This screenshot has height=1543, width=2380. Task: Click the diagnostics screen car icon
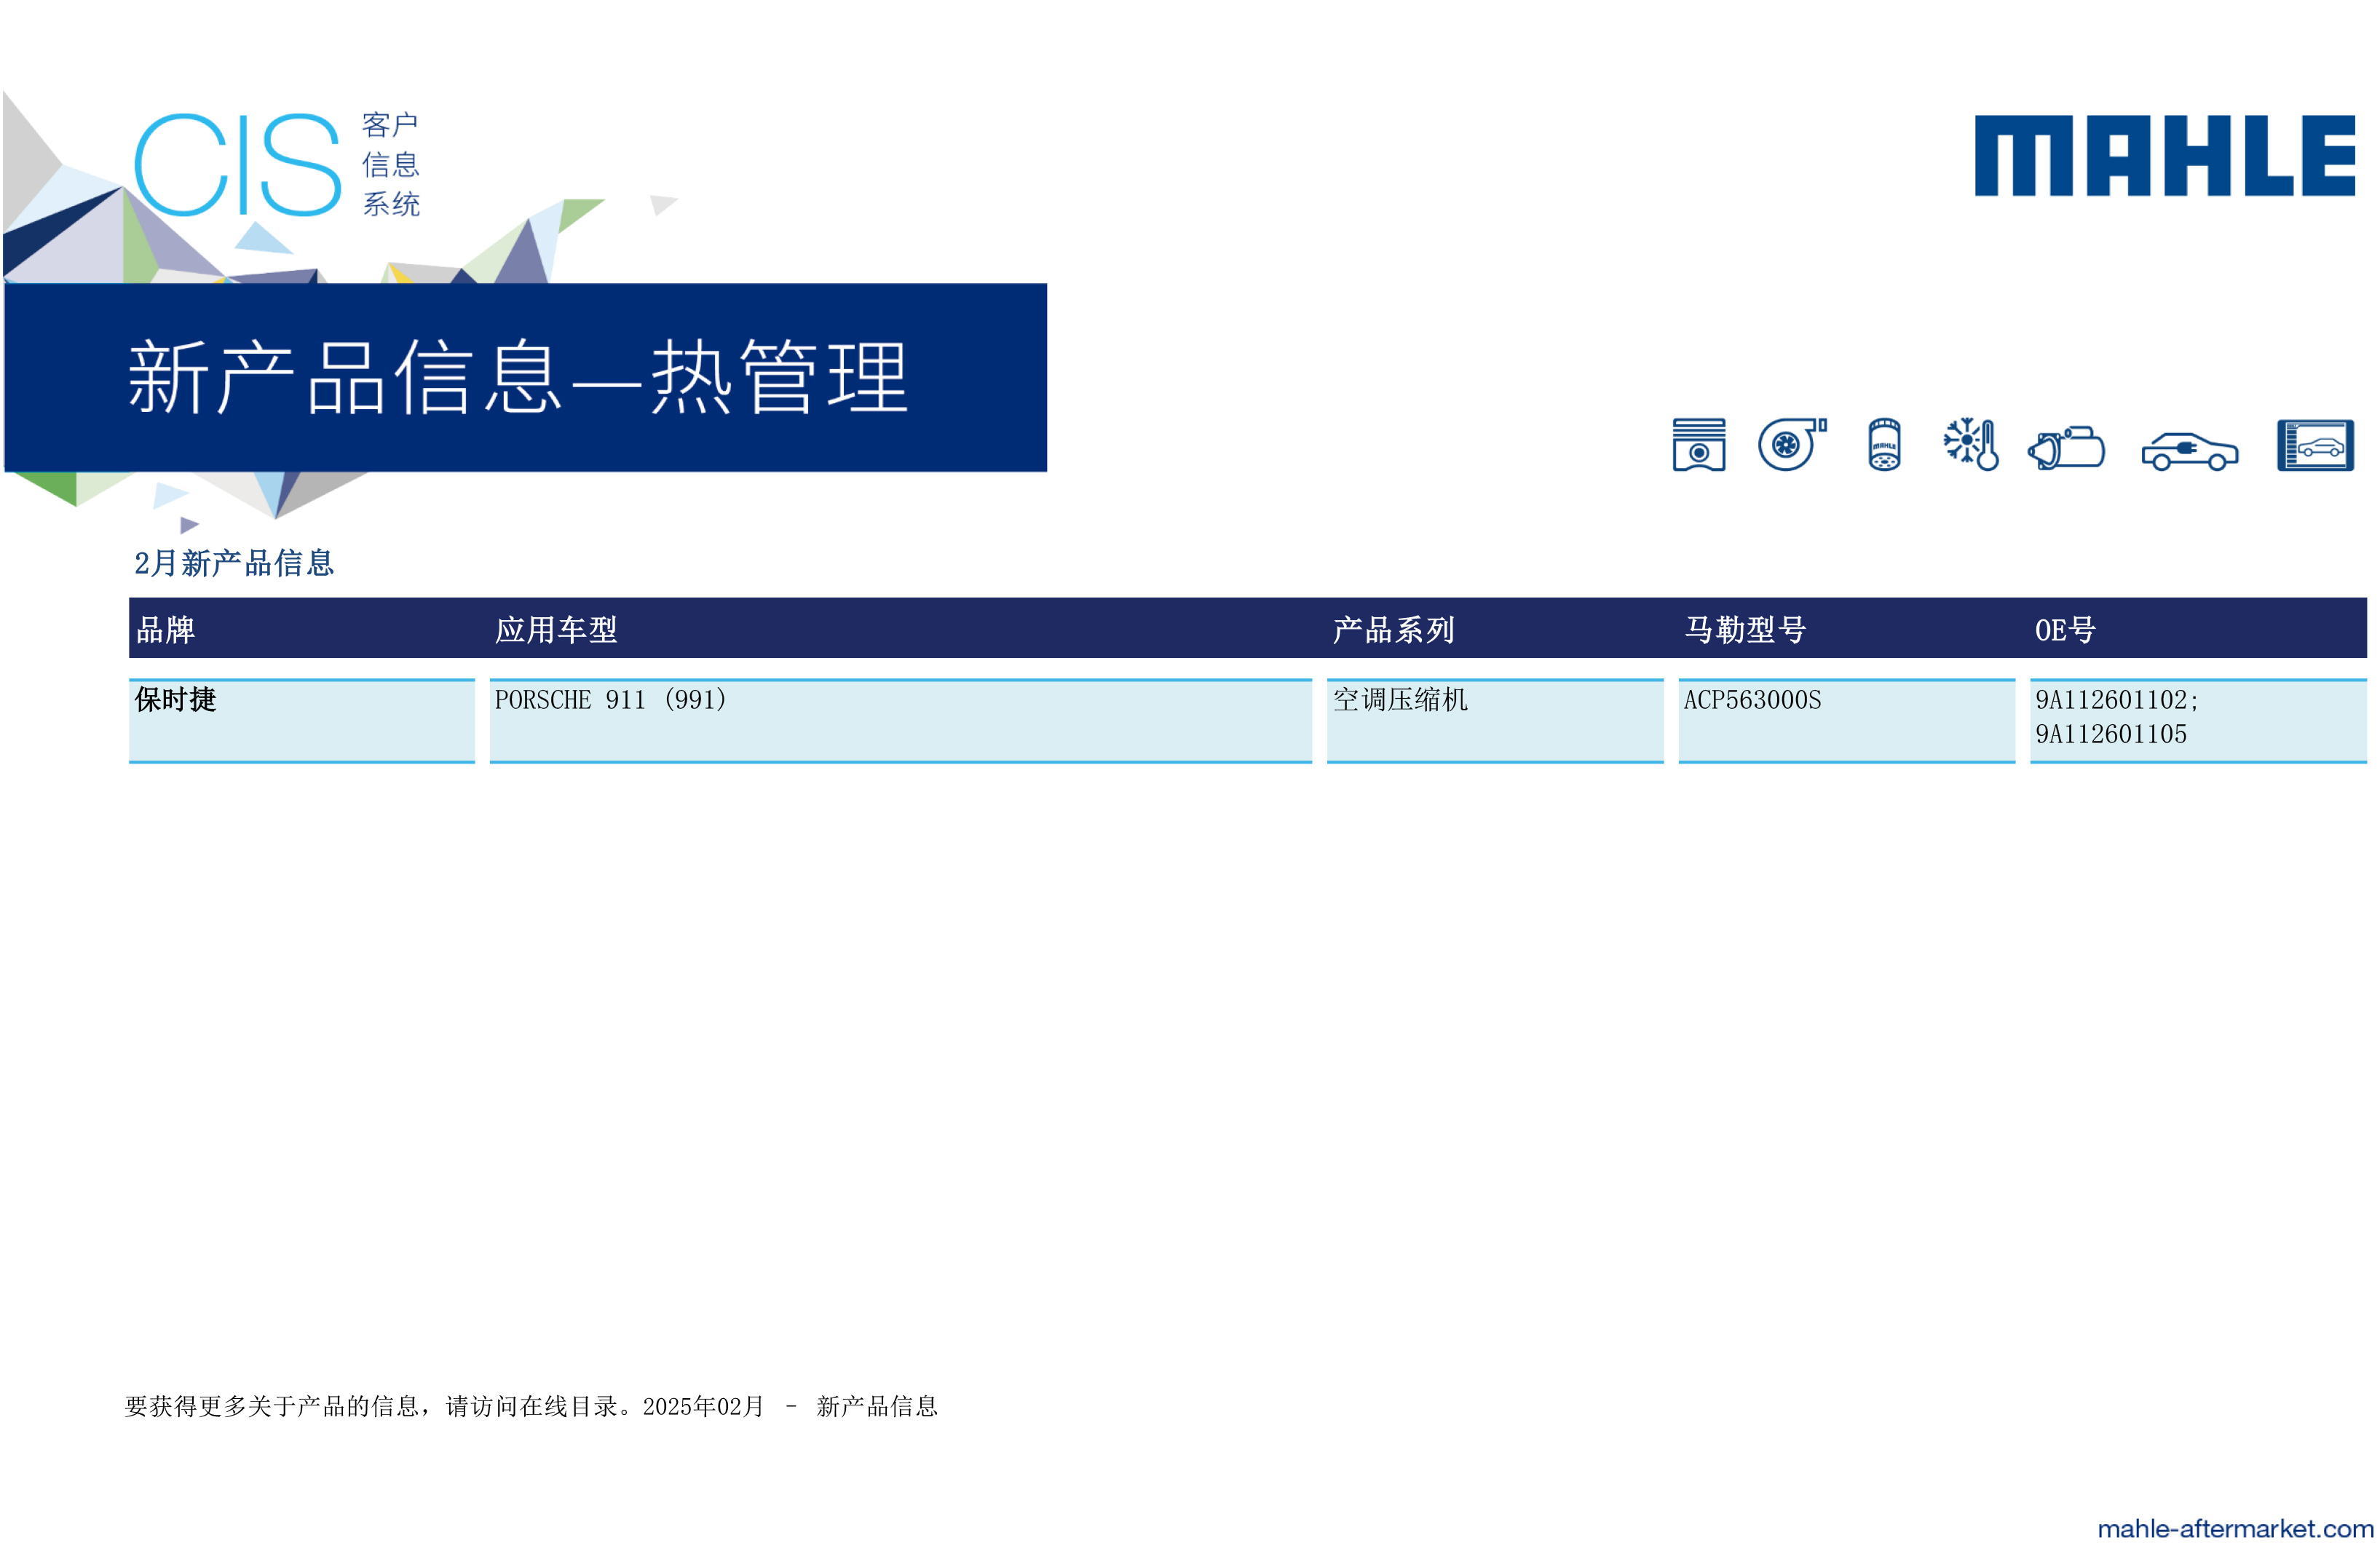pos(2315,445)
